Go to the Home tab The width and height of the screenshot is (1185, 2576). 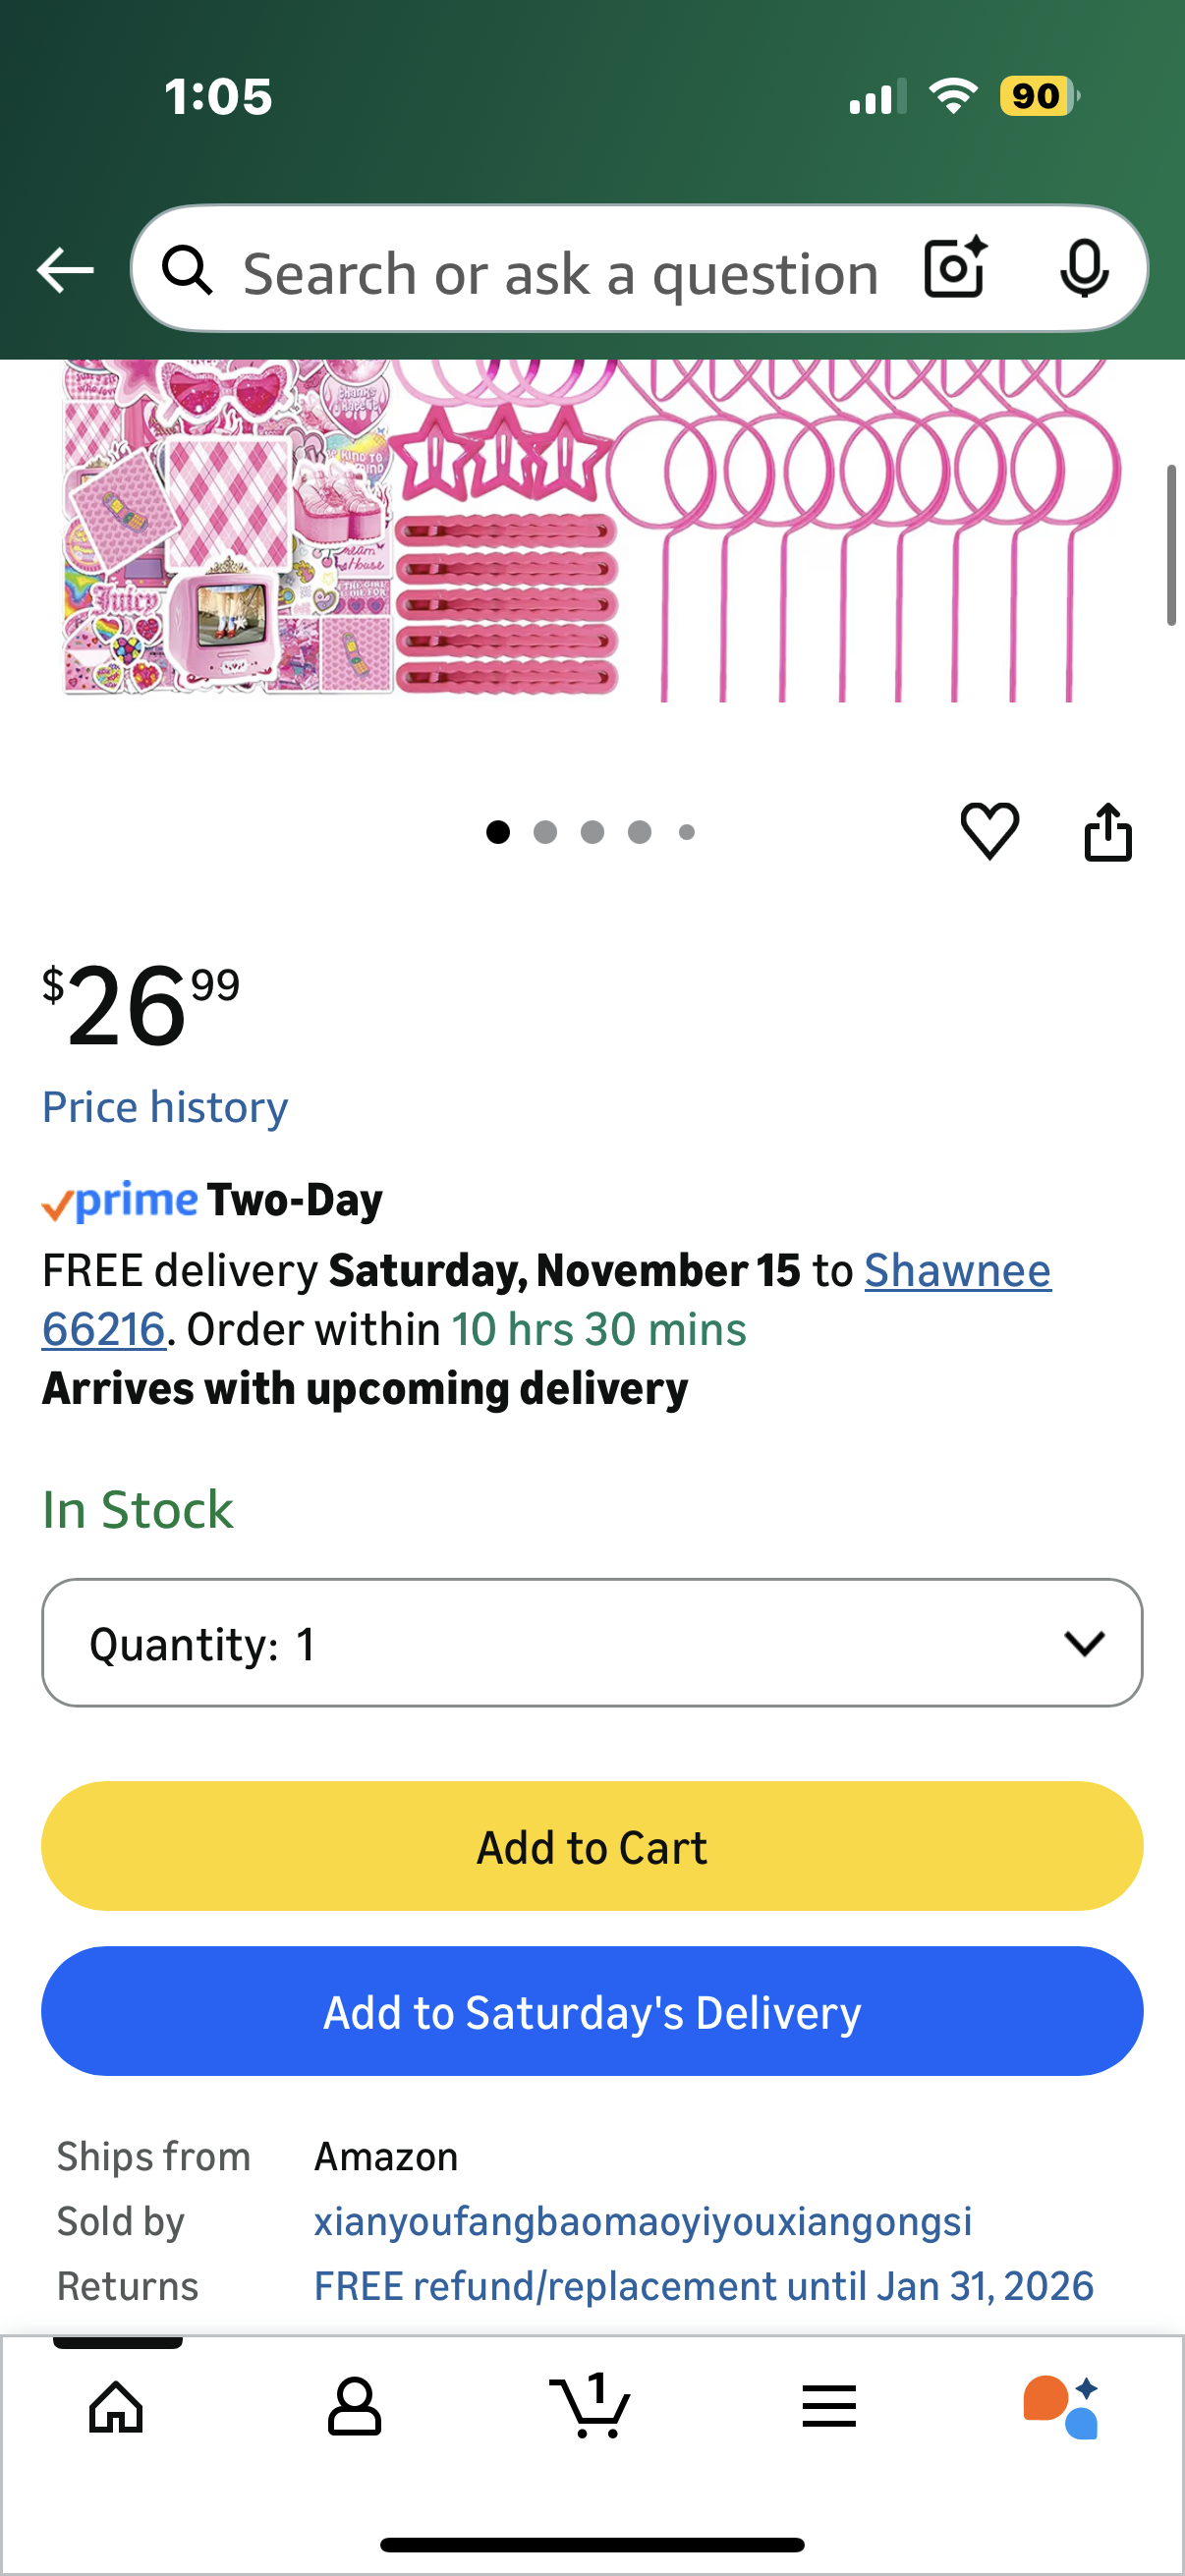point(117,2405)
